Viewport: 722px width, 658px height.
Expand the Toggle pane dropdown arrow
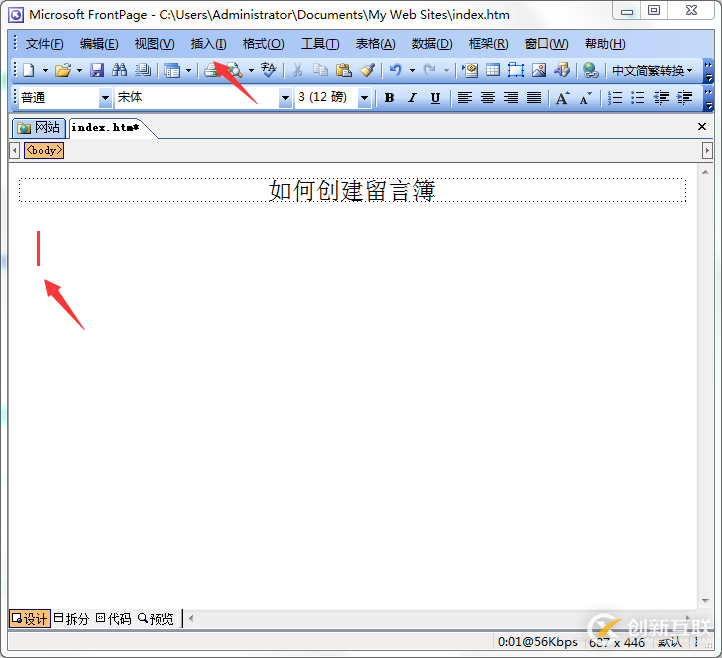pos(188,70)
